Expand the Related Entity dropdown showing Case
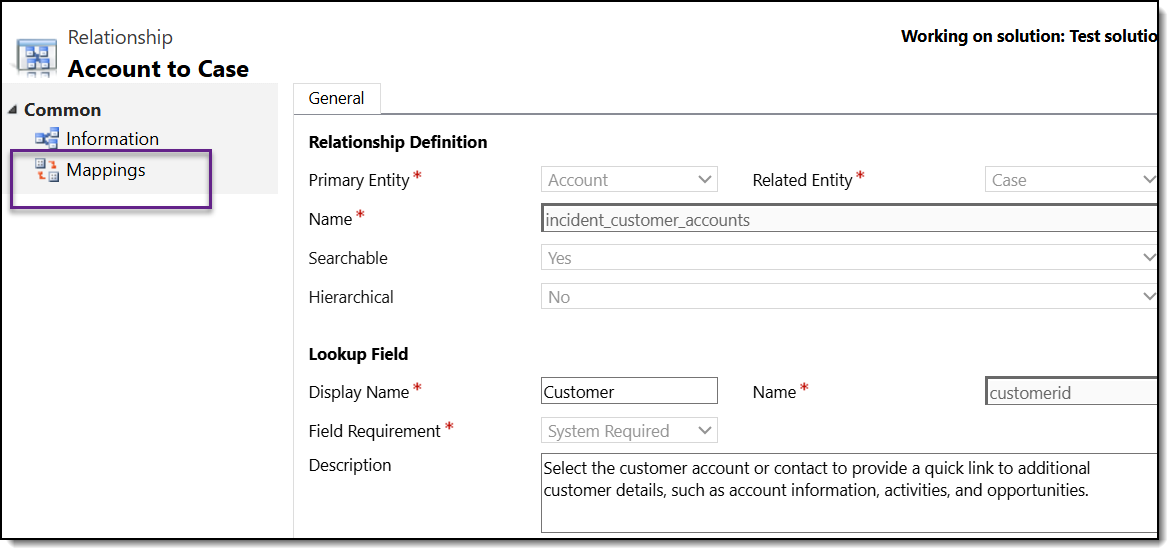This screenshot has width=1174, height=555. (x=1070, y=180)
